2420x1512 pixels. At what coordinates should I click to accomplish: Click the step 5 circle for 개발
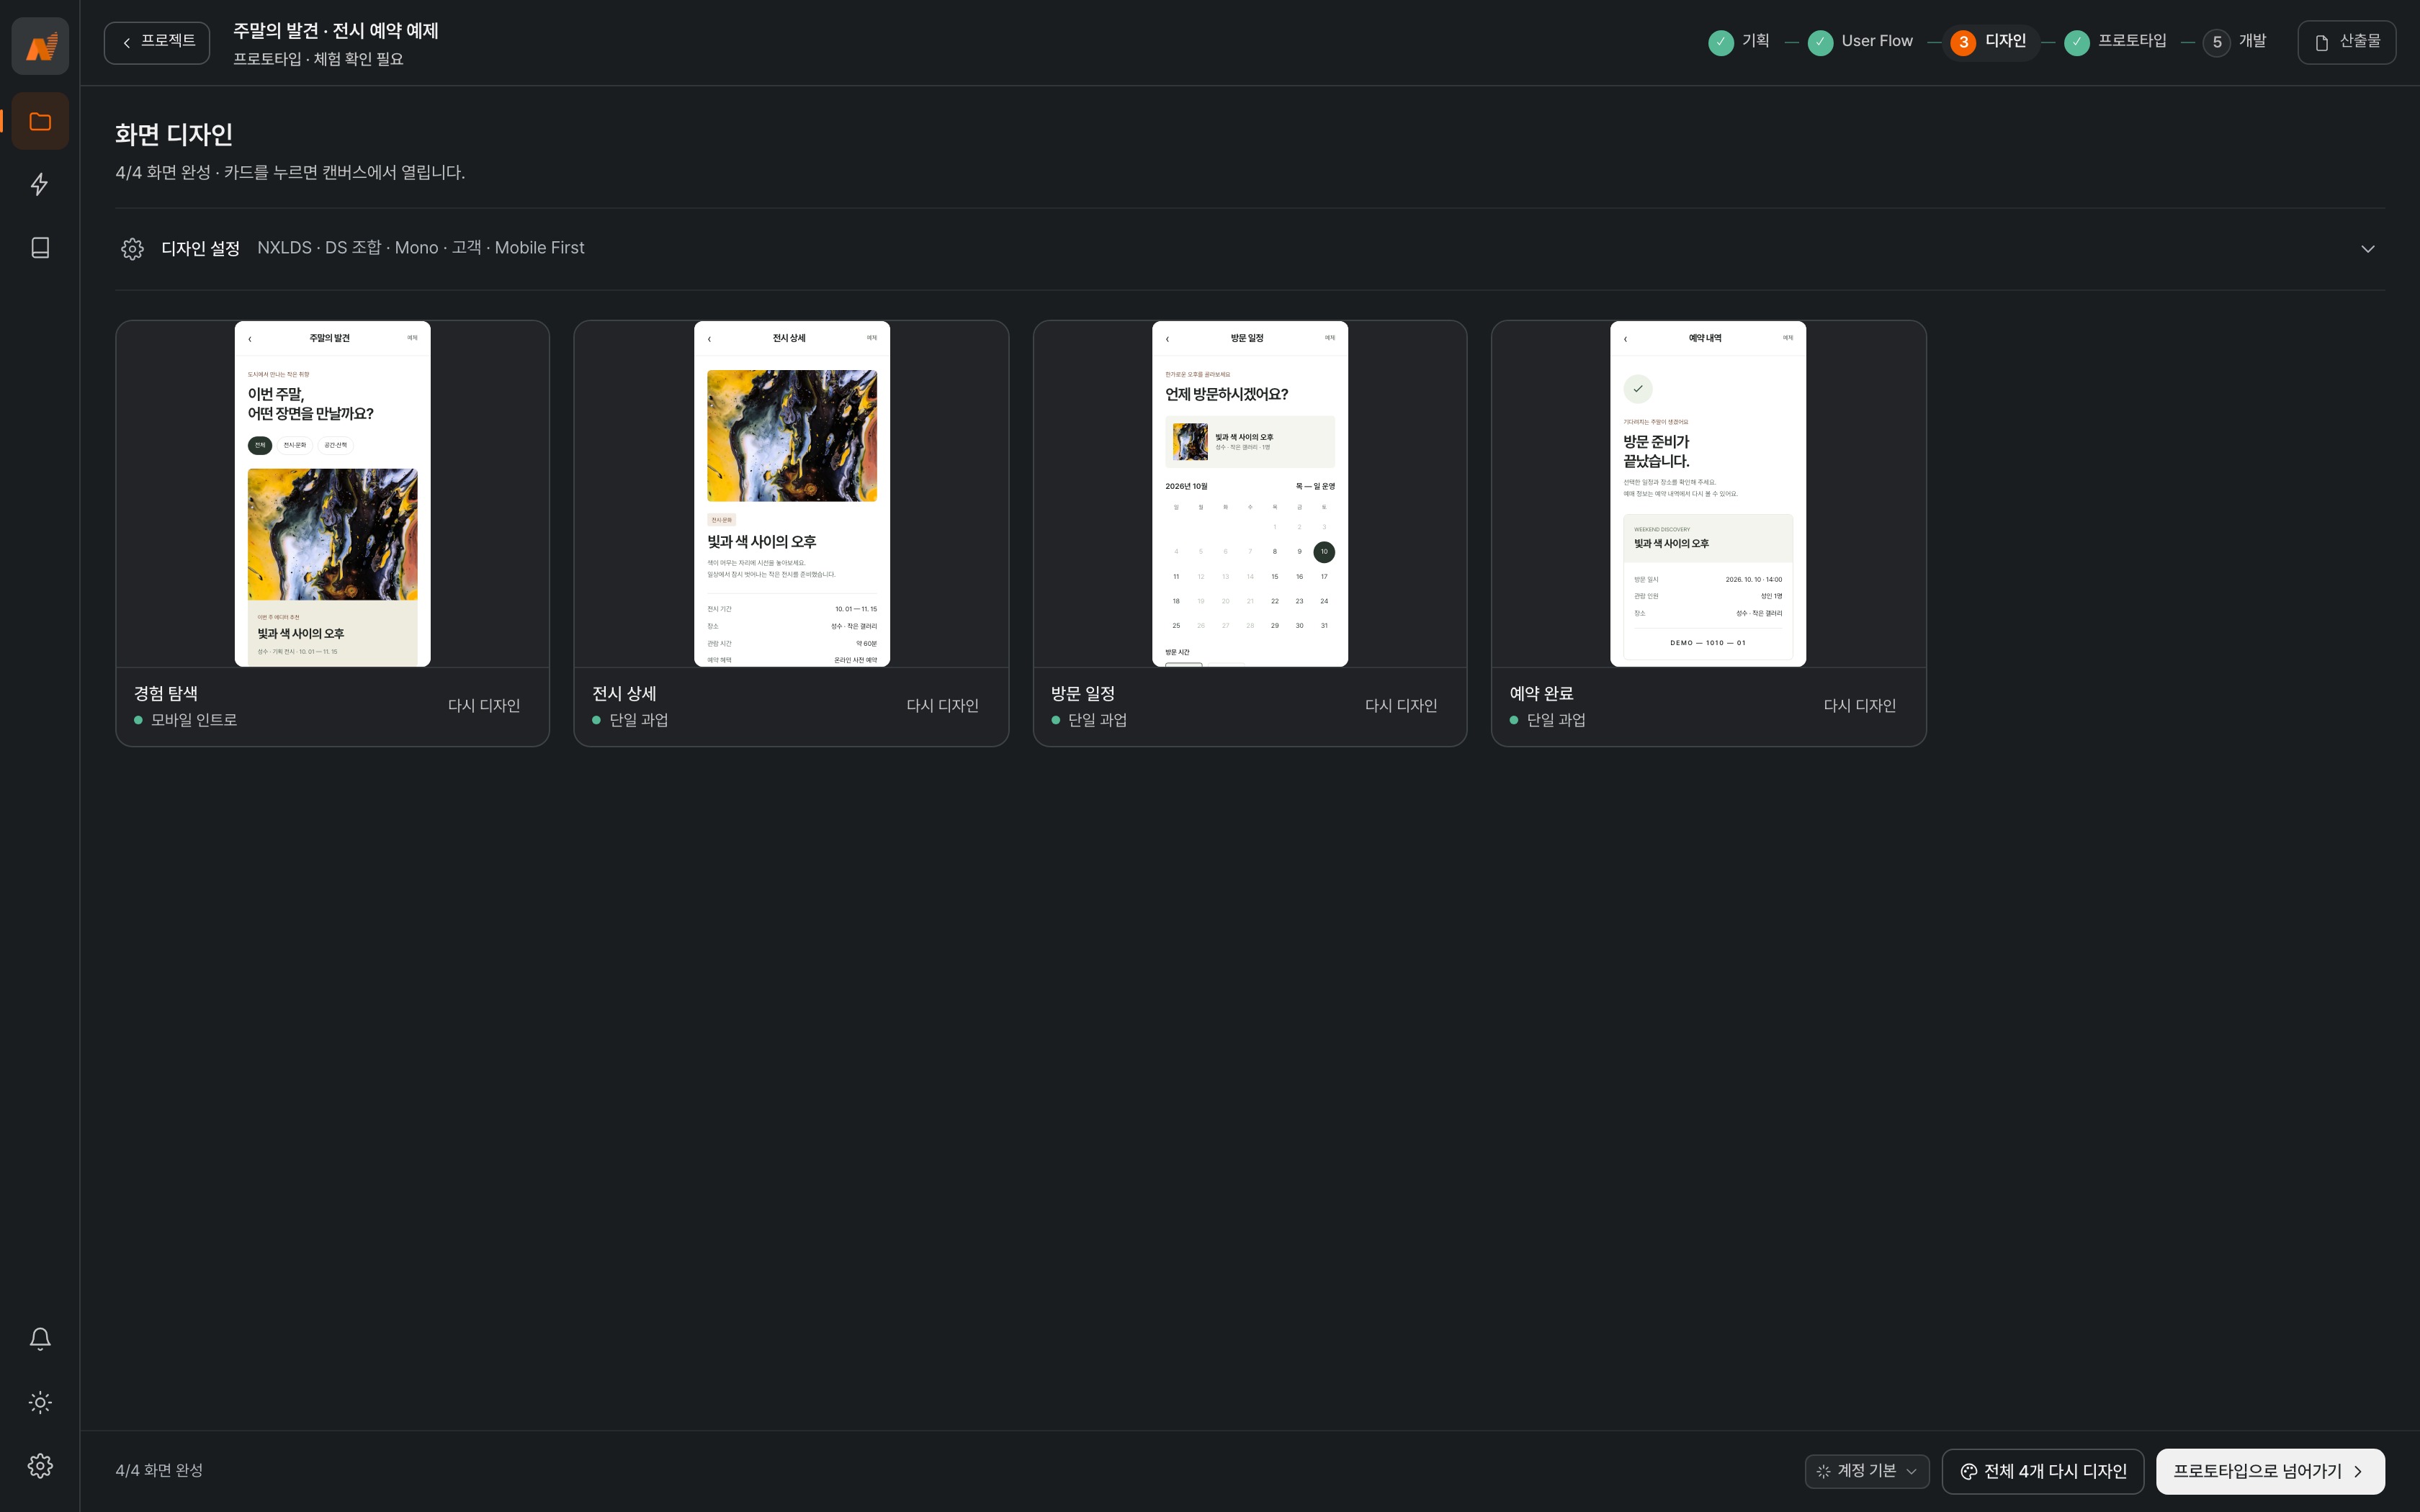(2216, 42)
